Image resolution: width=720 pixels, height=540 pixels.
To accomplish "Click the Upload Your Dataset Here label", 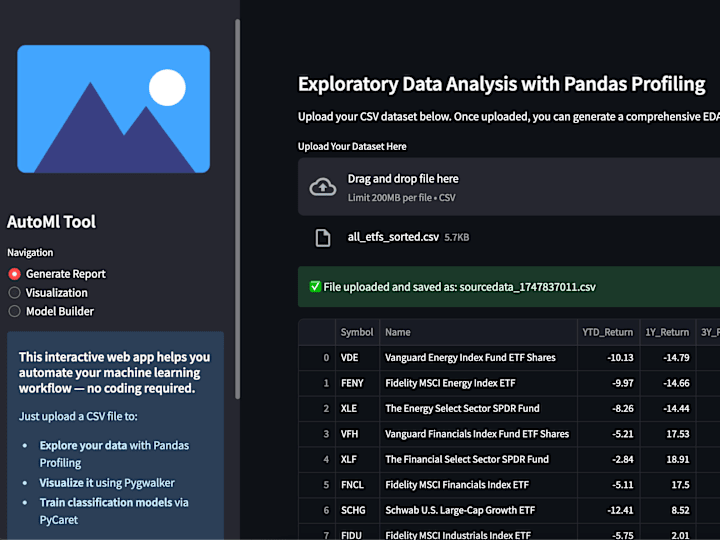I will point(352,146).
